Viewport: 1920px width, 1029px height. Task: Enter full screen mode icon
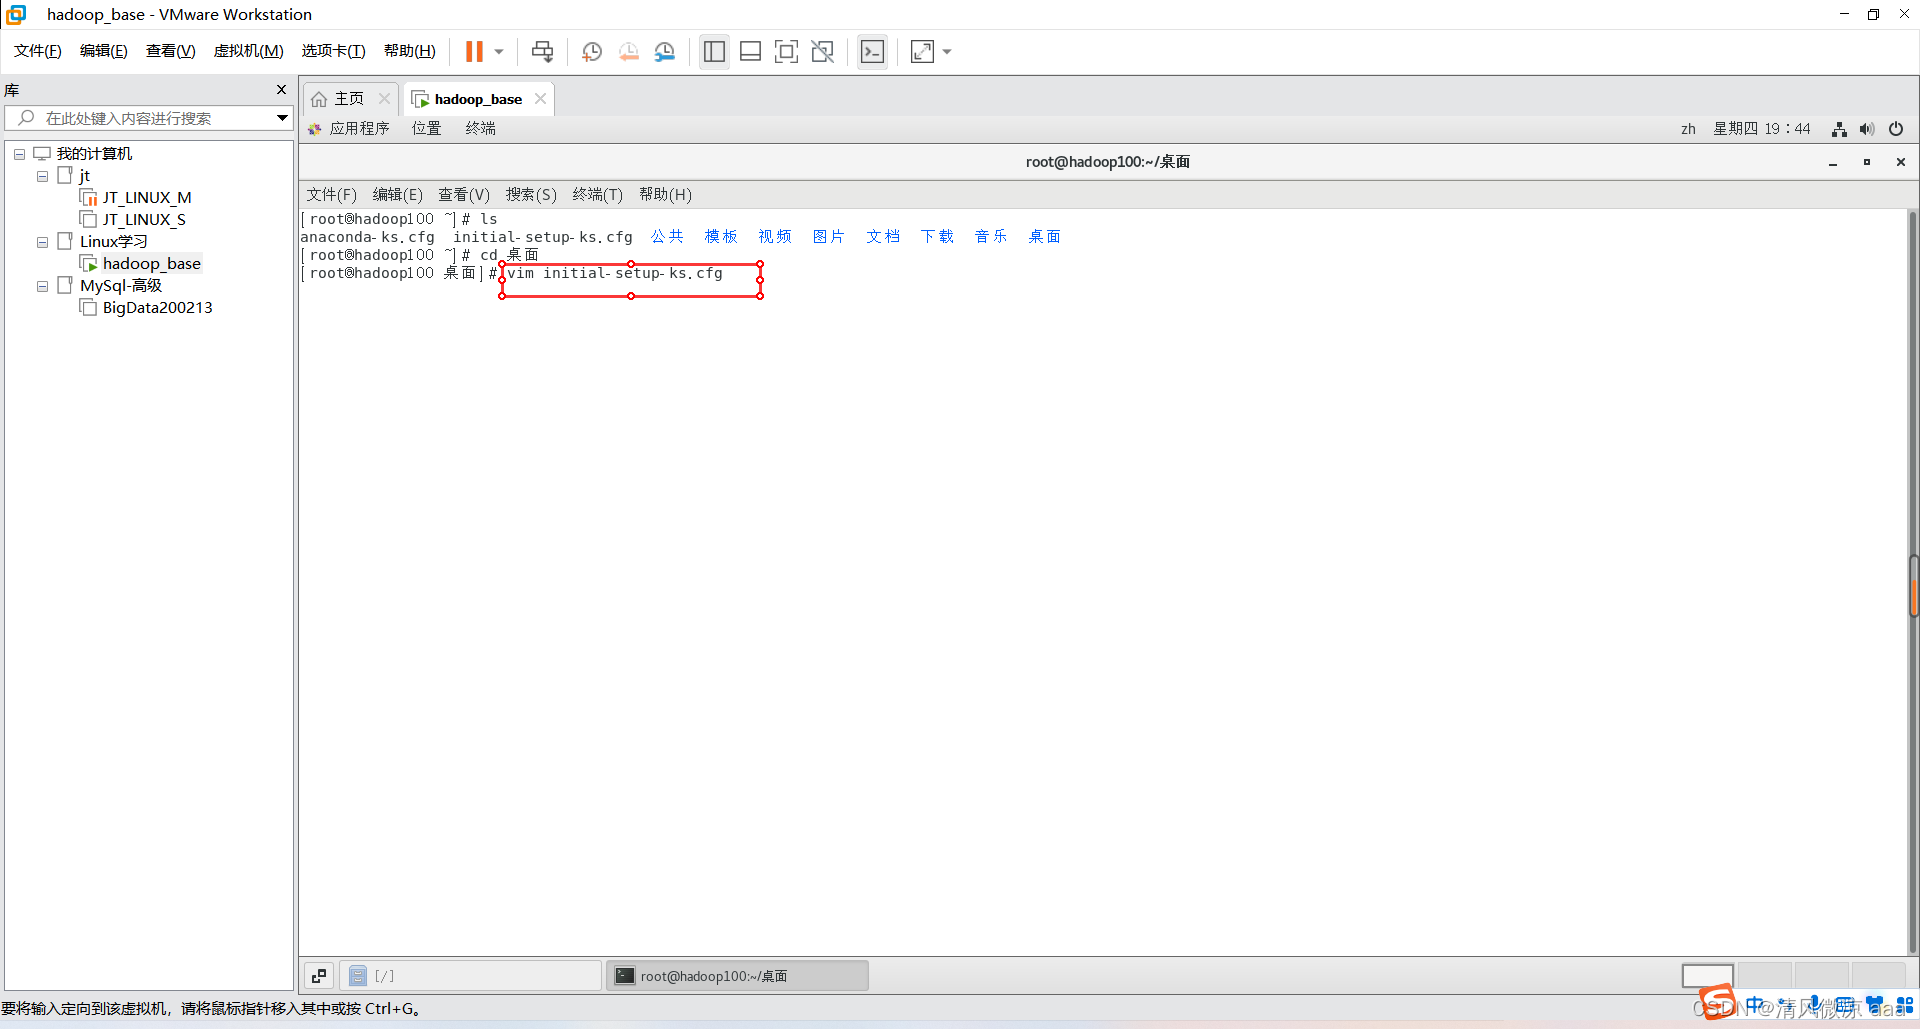(x=787, y=51)
